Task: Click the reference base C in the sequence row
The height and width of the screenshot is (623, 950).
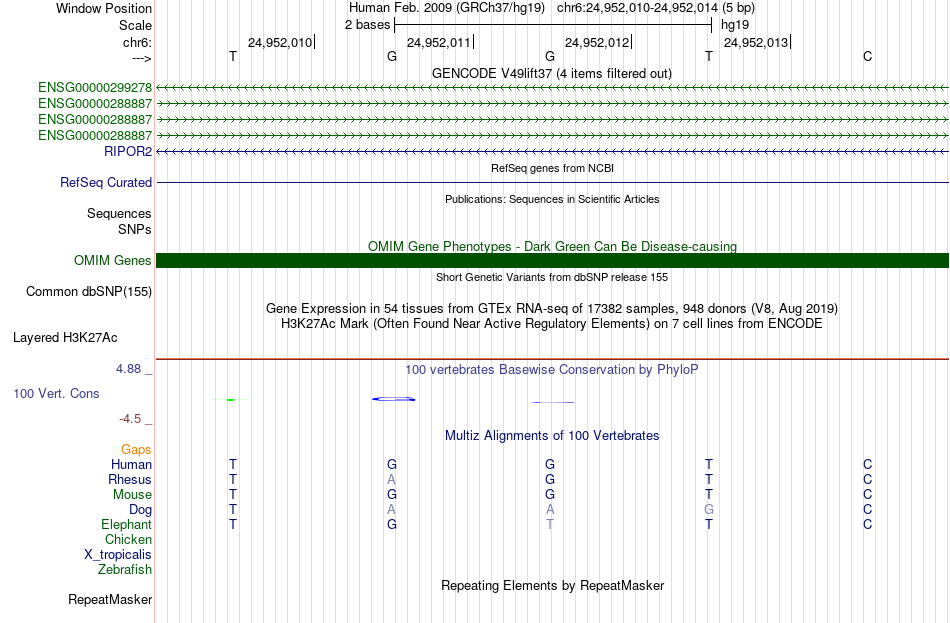Action: click(868, 56)
